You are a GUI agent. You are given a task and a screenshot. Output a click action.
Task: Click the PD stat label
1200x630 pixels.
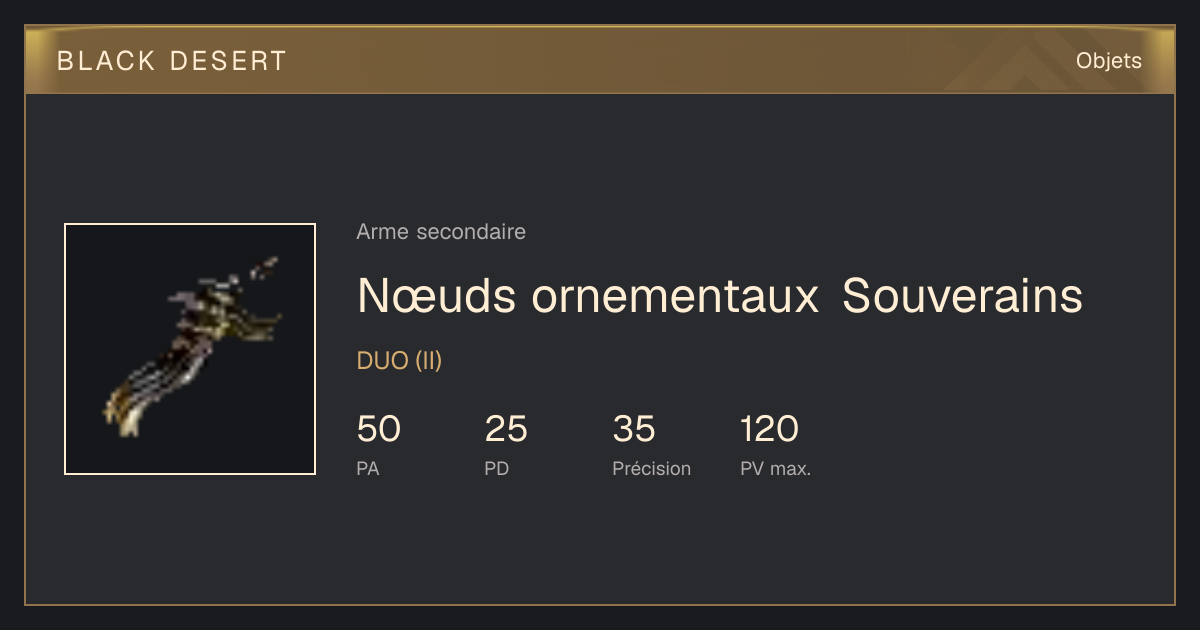click(x=497, y=468)
